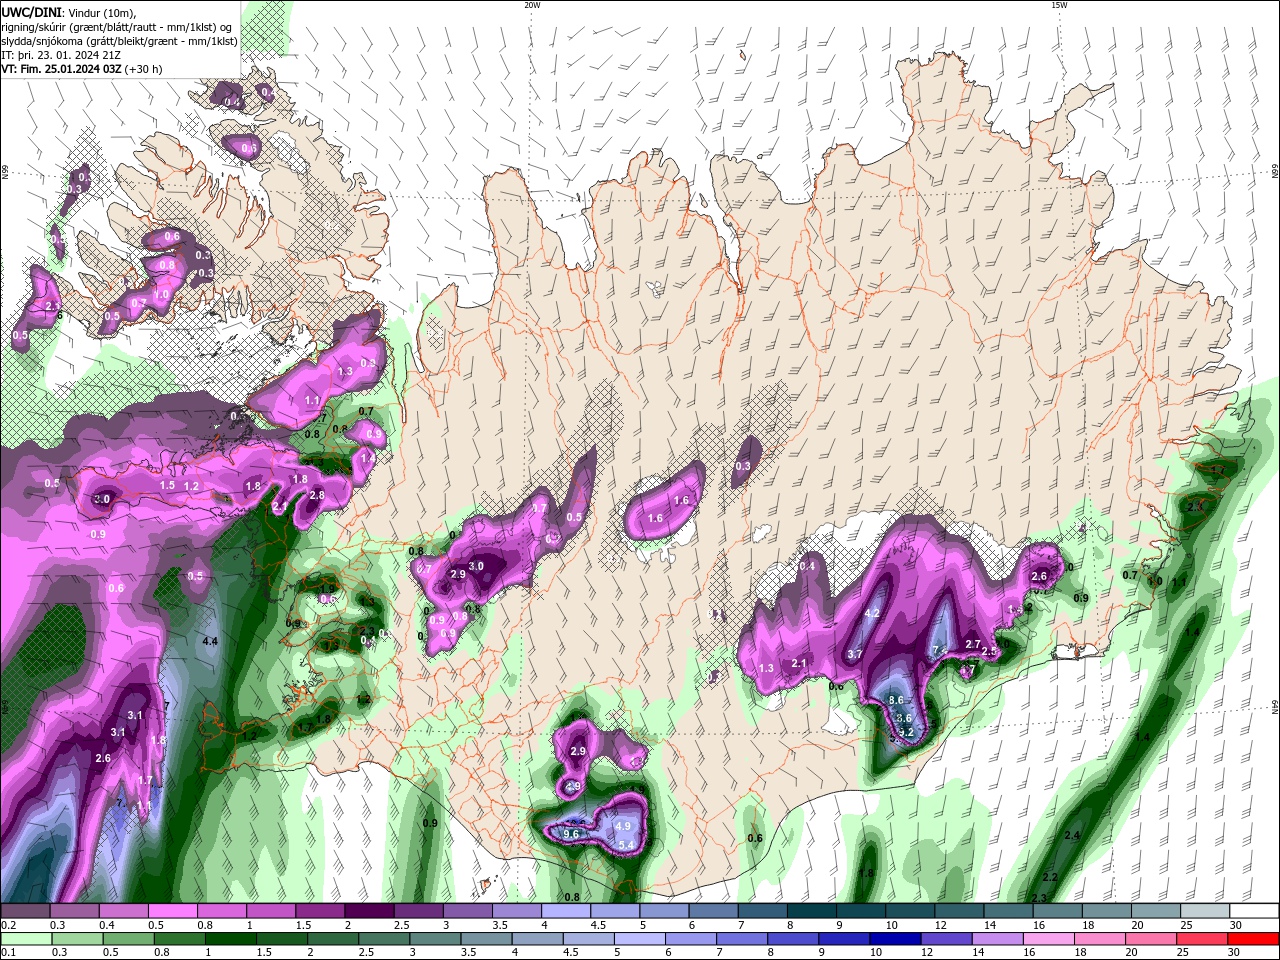
Task: Click the '(+30 h)' forecast offset text
Action: (144, 69)
